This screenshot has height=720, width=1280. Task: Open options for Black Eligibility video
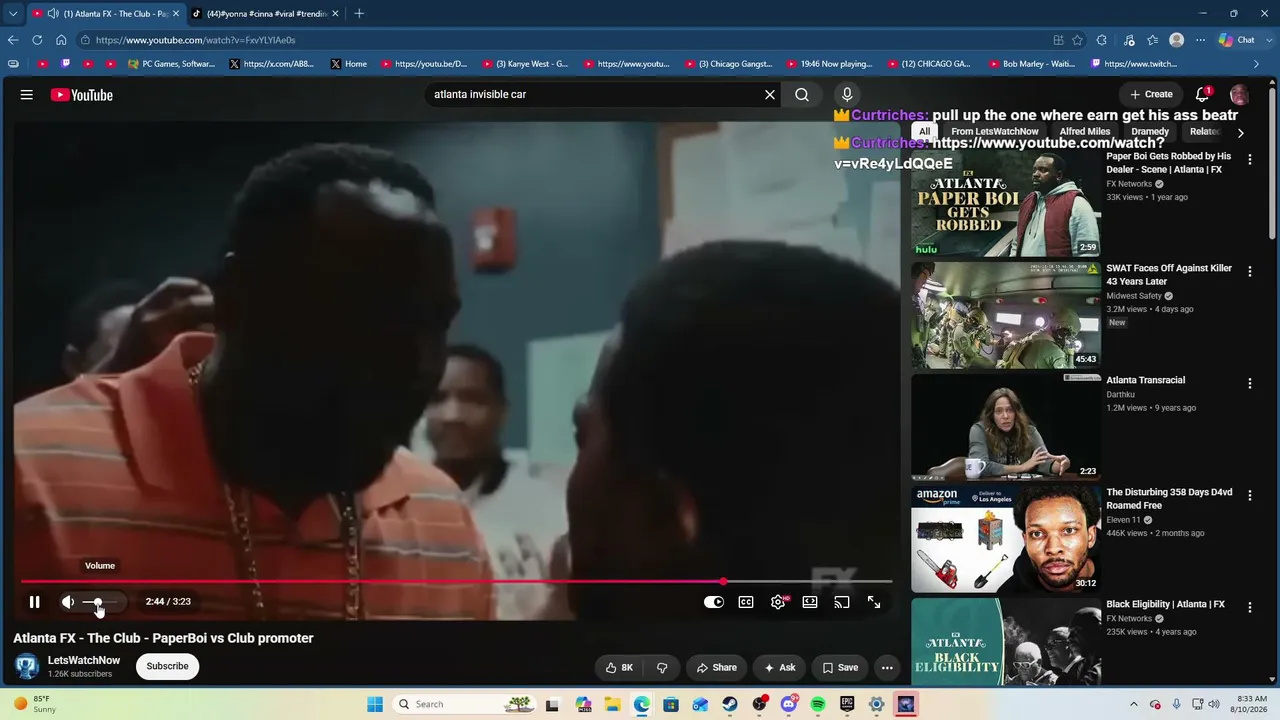[1249, 608]
